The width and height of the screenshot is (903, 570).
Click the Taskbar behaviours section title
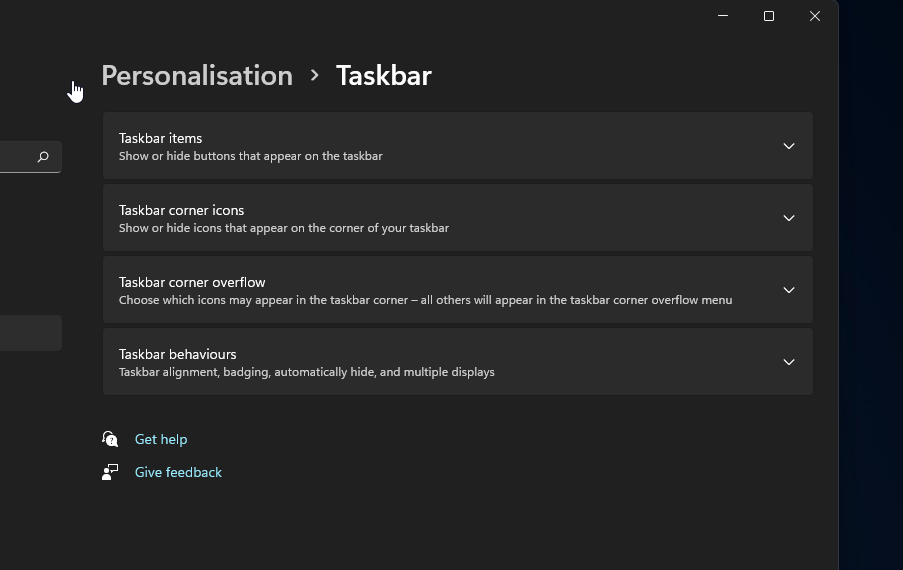pos(178,354)
